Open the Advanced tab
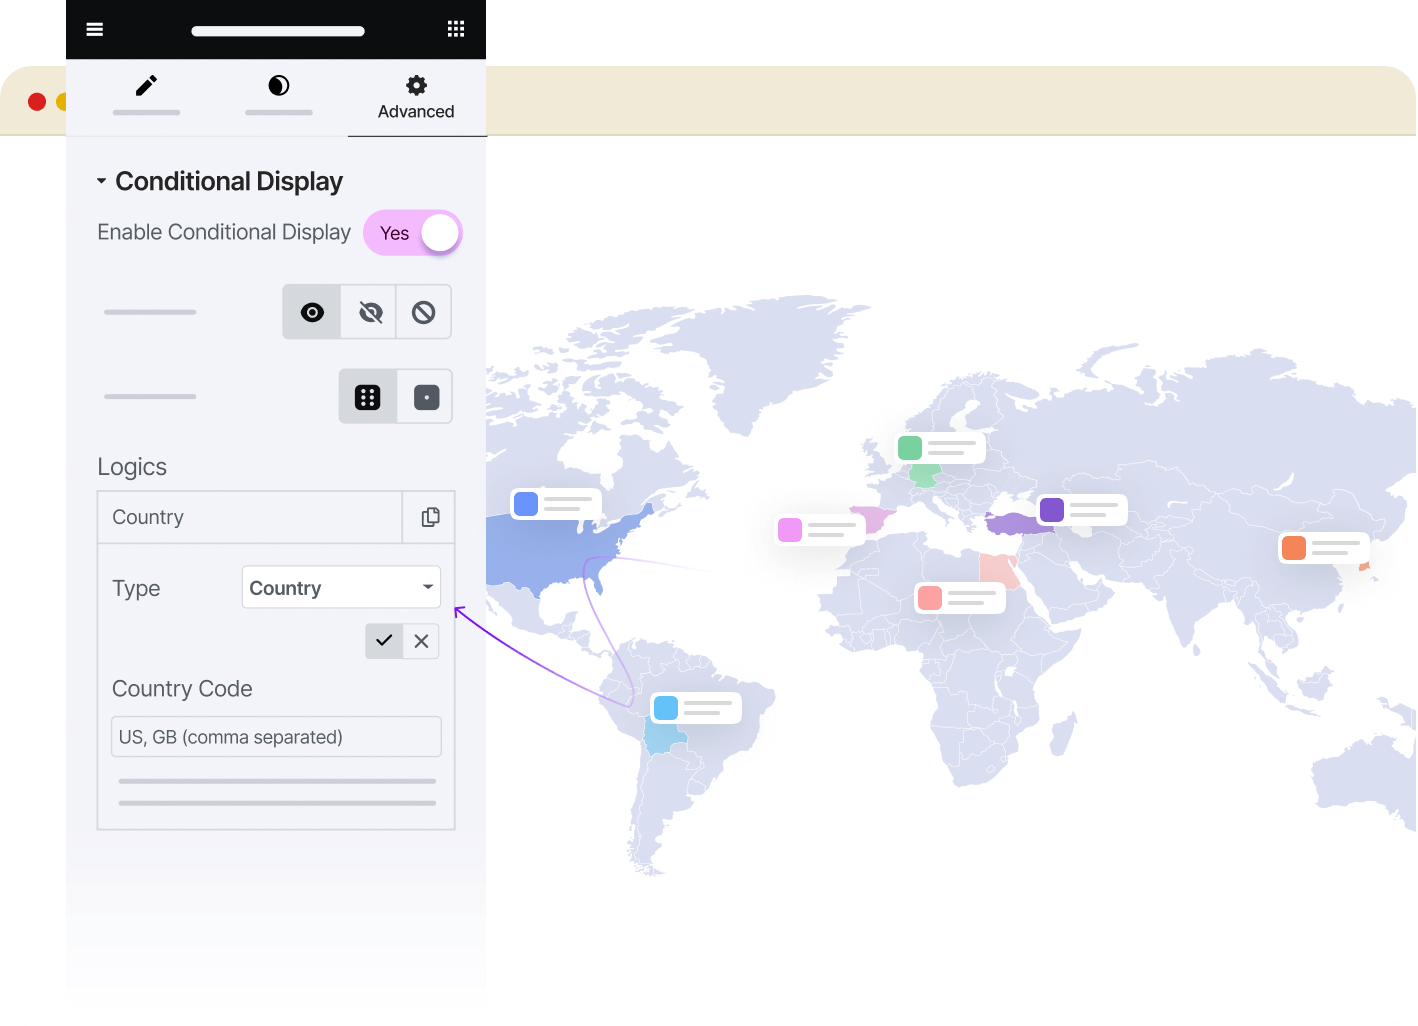The image size is (1418, 1026). (x=416, y=97)
